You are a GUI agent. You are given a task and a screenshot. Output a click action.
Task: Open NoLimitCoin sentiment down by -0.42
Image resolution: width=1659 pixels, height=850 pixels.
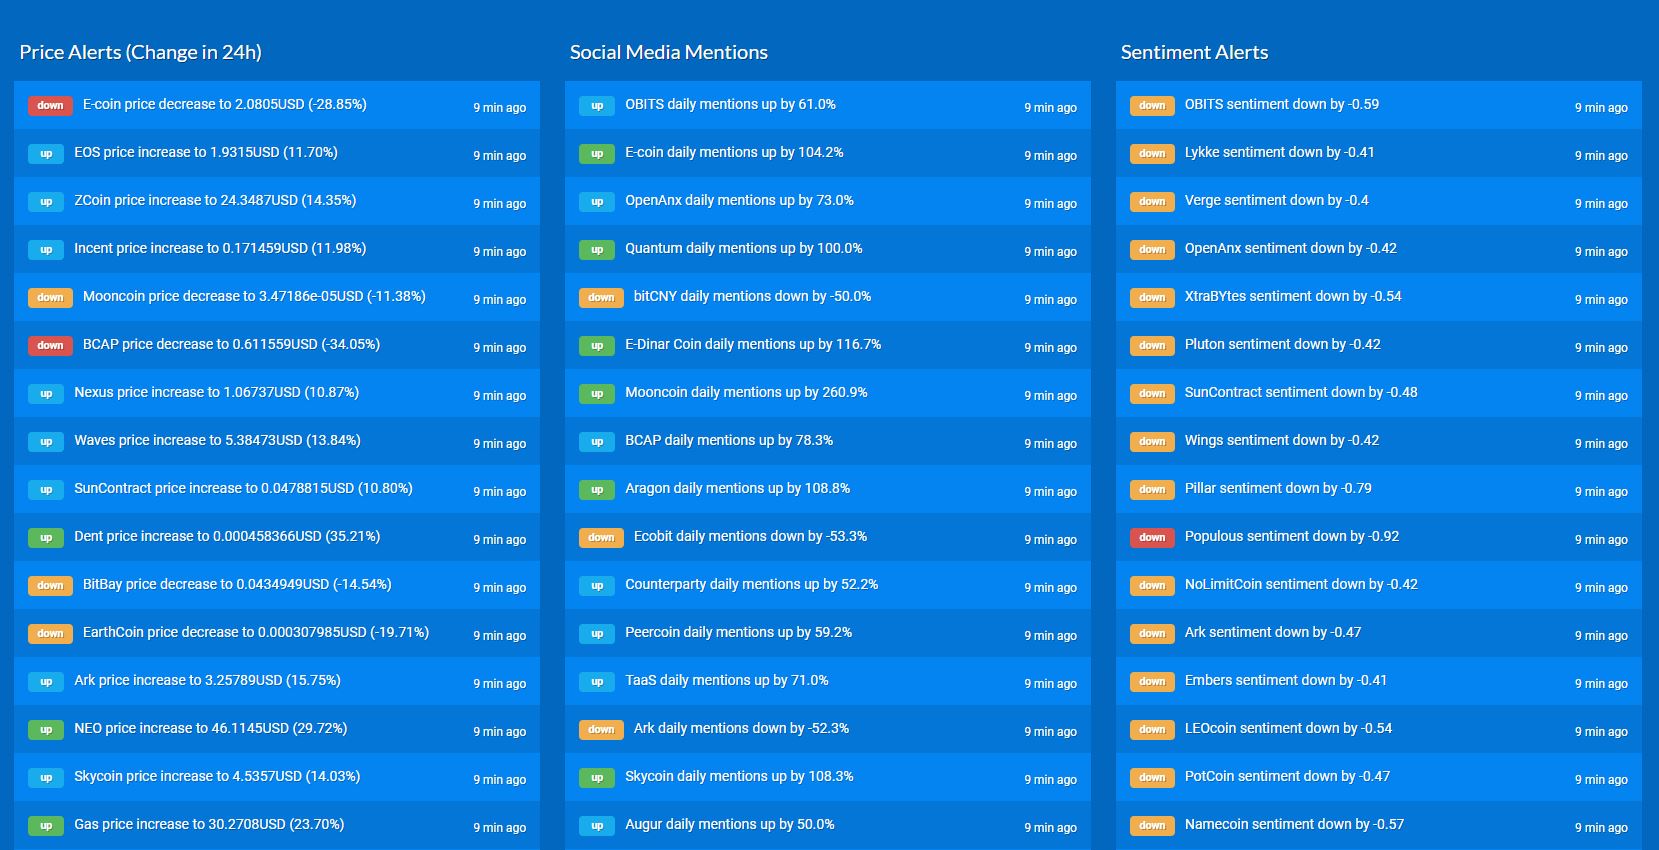[x=1379, y=585]
